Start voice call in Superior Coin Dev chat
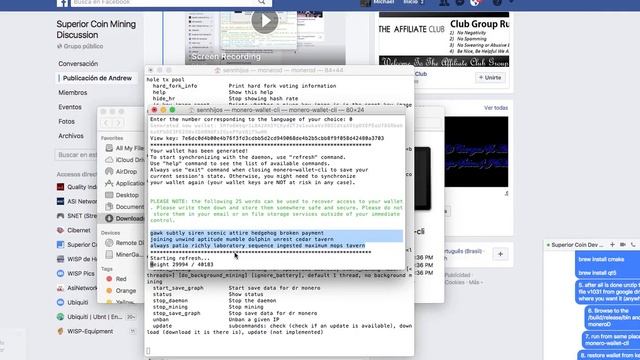The image size is (640, 360). click(633, 244)
